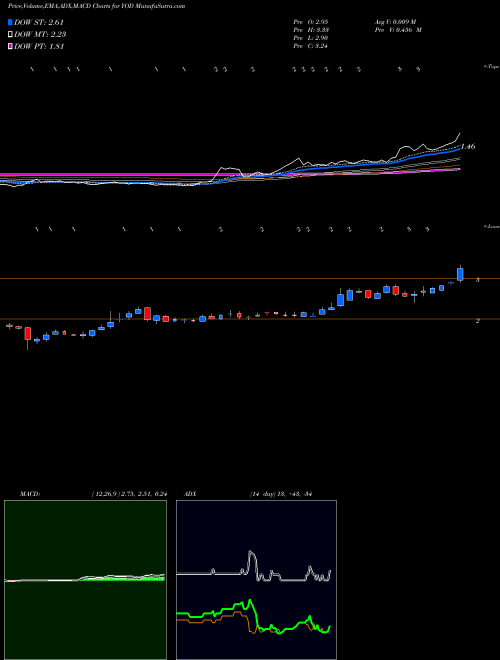Click the blue DOW ST legend swatch
Viewport: 500px width, 660px height.
(10, 22)
